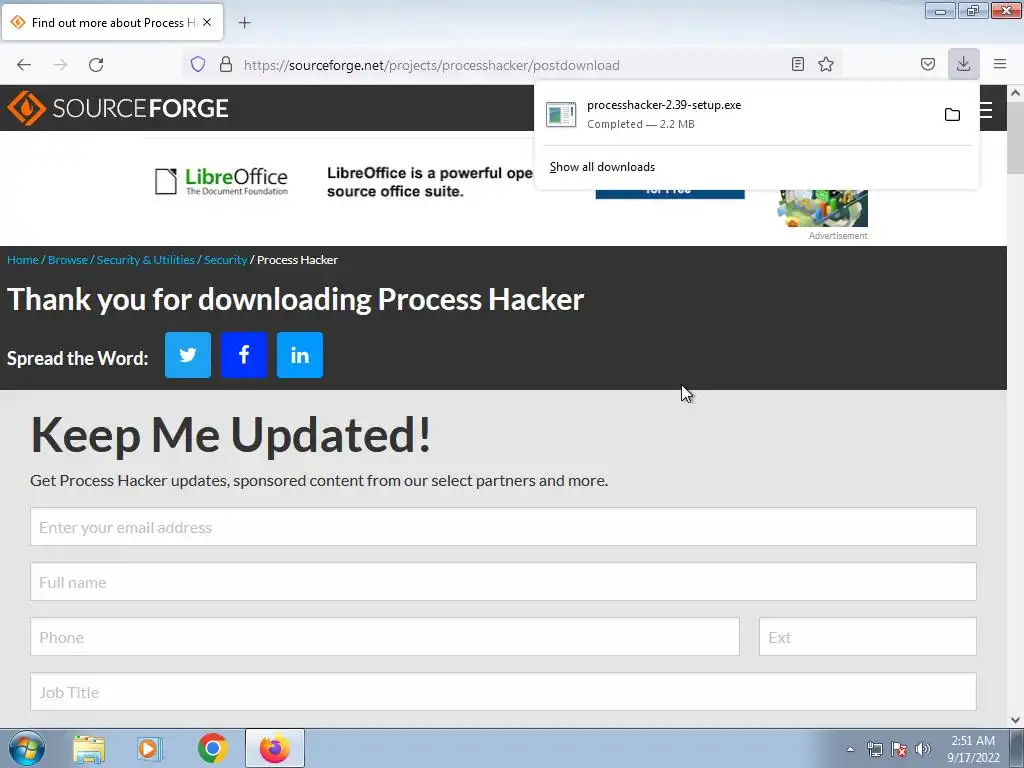Share on Facebook button

point(244,355)
